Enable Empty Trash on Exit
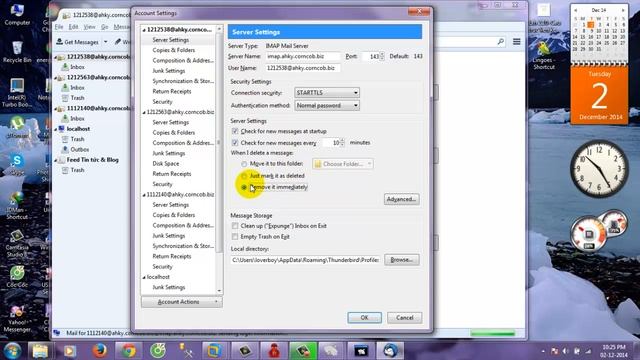640x360 pixels. [235, 237]
